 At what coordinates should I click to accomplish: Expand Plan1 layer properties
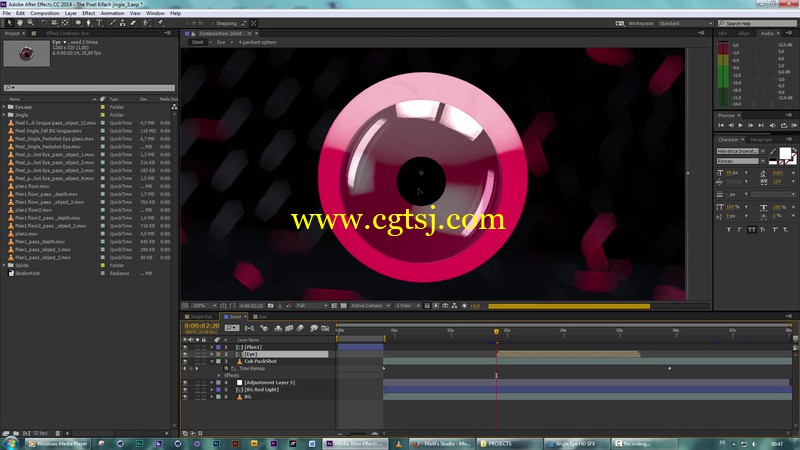click(212, 347)
